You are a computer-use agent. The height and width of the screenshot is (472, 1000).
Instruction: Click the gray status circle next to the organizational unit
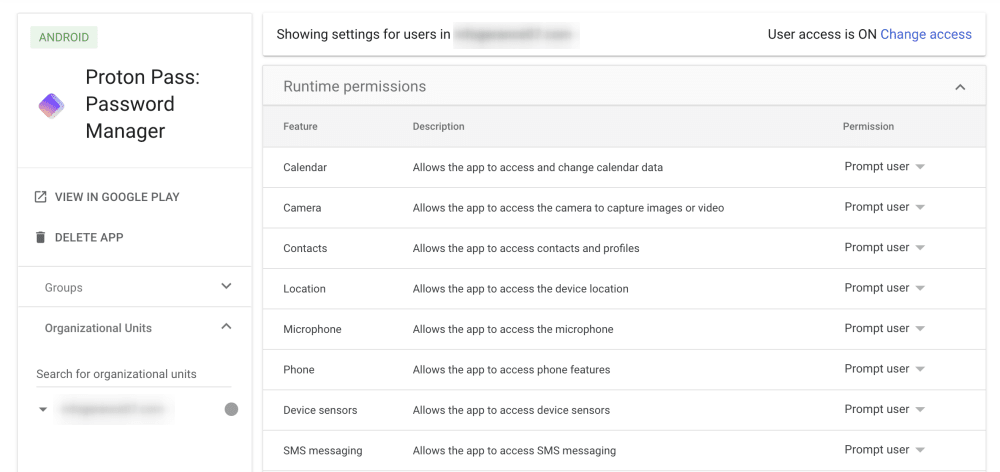tap(232, 409)
